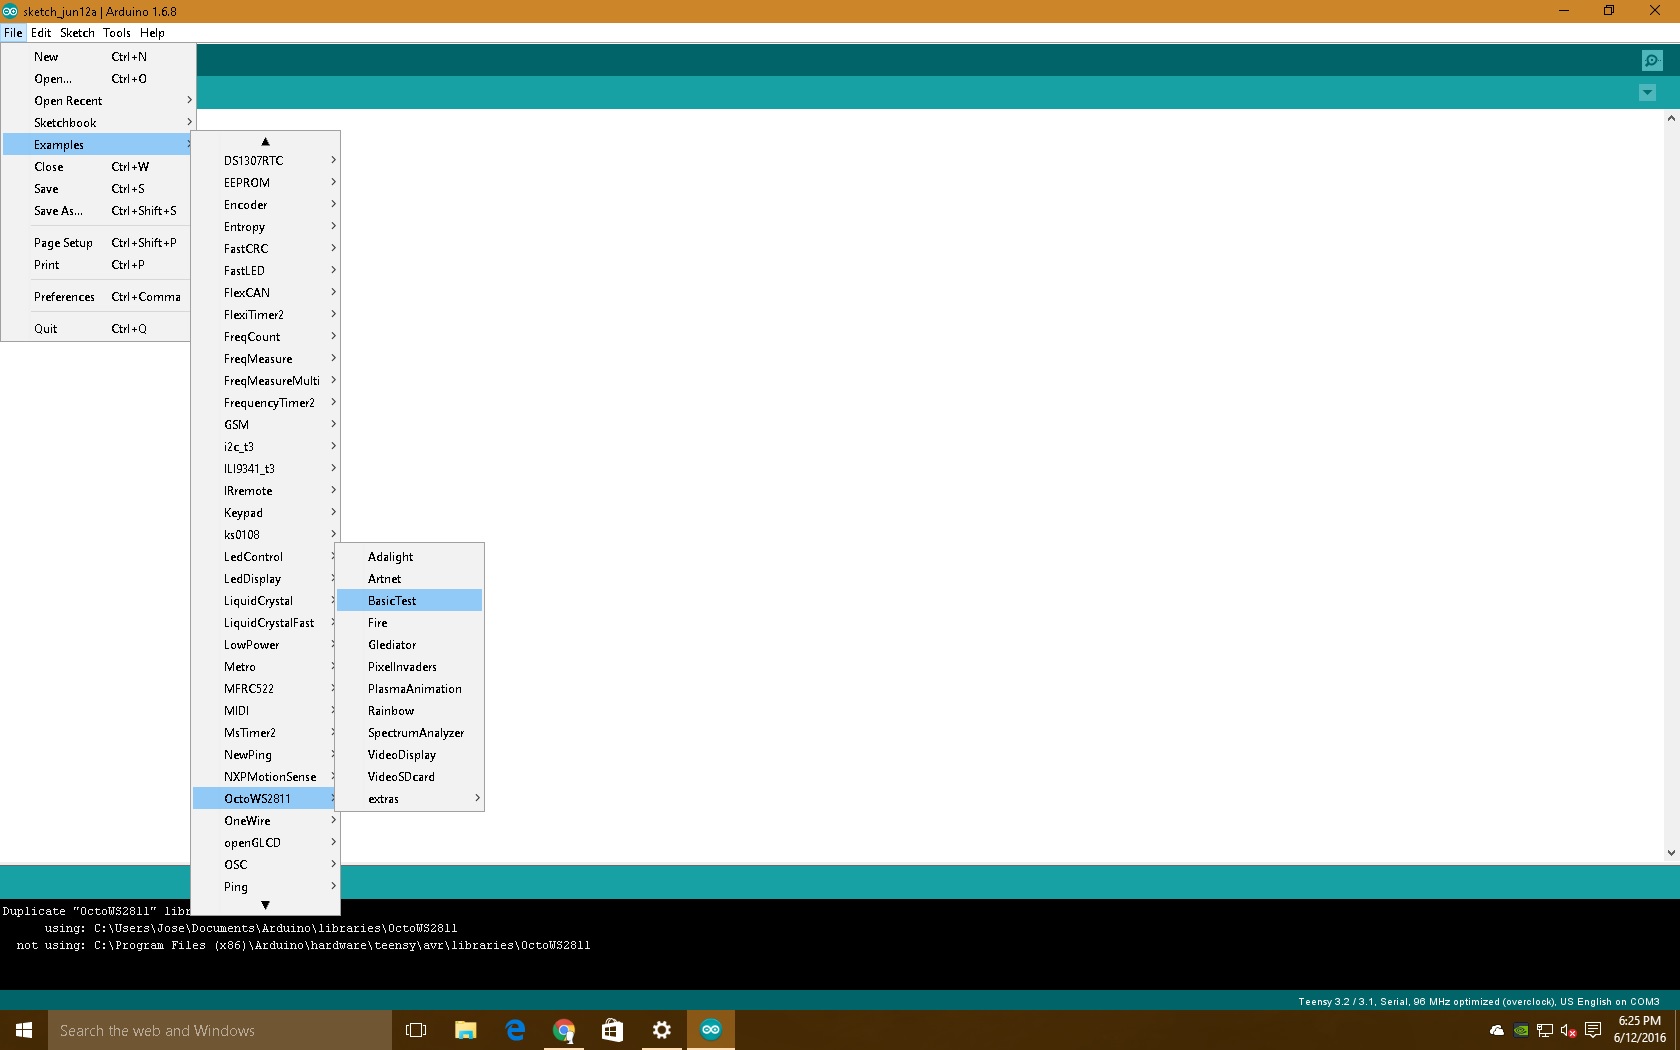The image size is (1680, 1050).
Task: Expand OneWire examples
Action: (265, 821)
